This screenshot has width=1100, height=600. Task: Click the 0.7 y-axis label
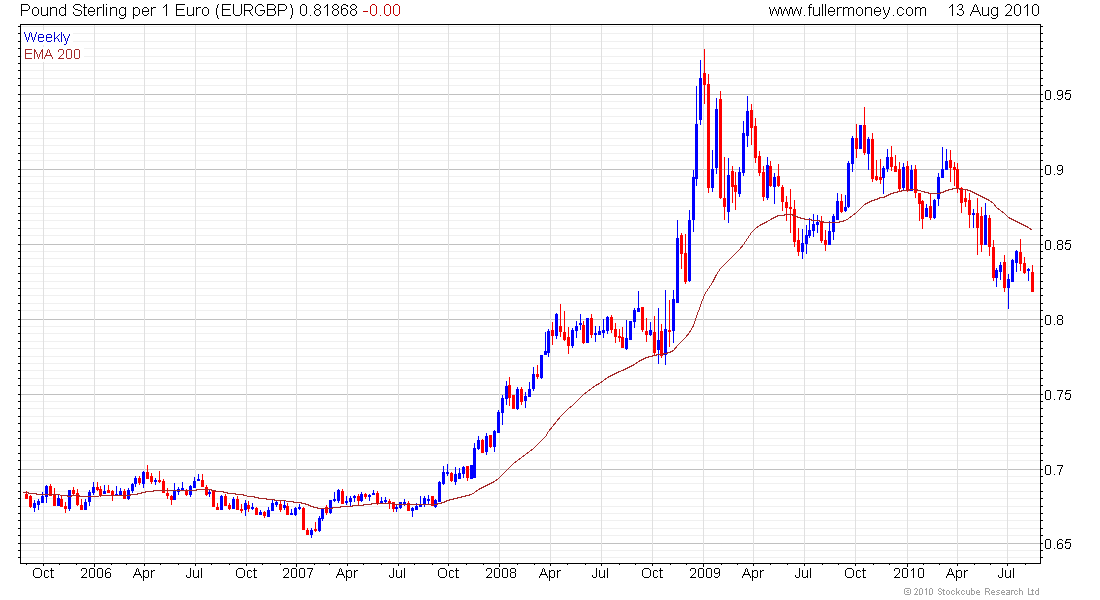(x=1054, y=469)
